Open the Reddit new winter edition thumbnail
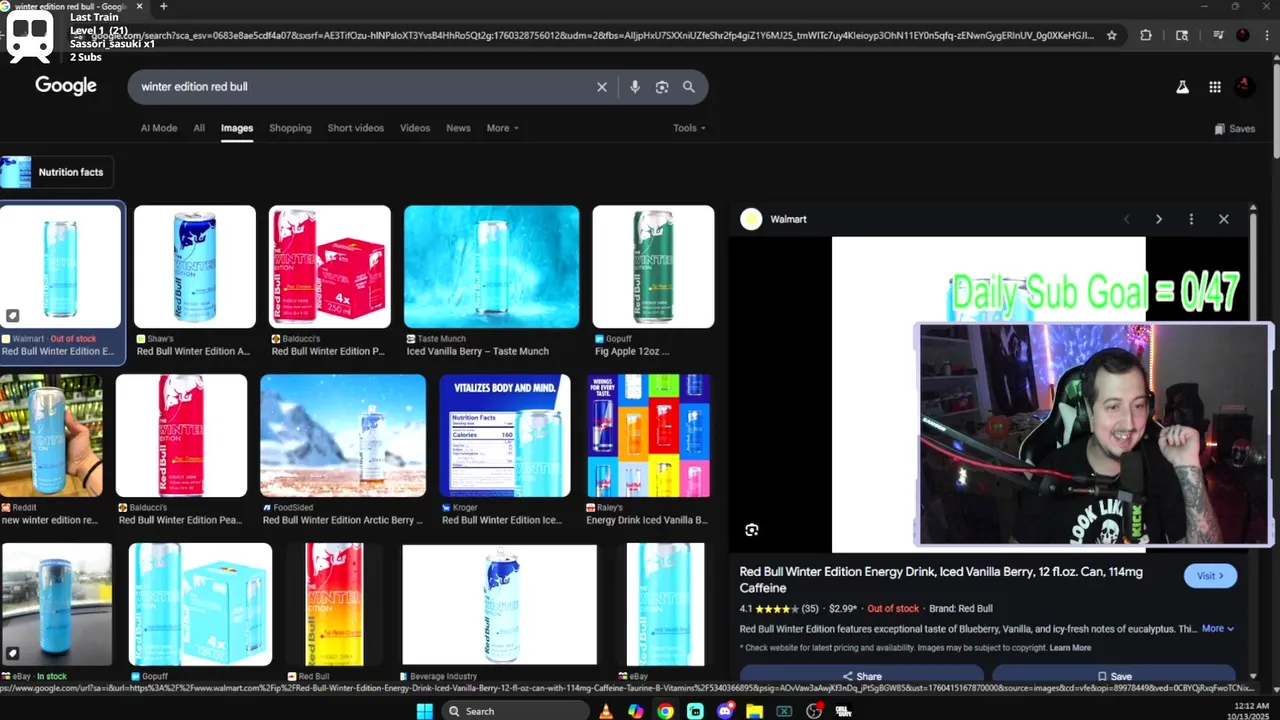The height and width of the screenshot is (720, 1280). tap(51, 436)
